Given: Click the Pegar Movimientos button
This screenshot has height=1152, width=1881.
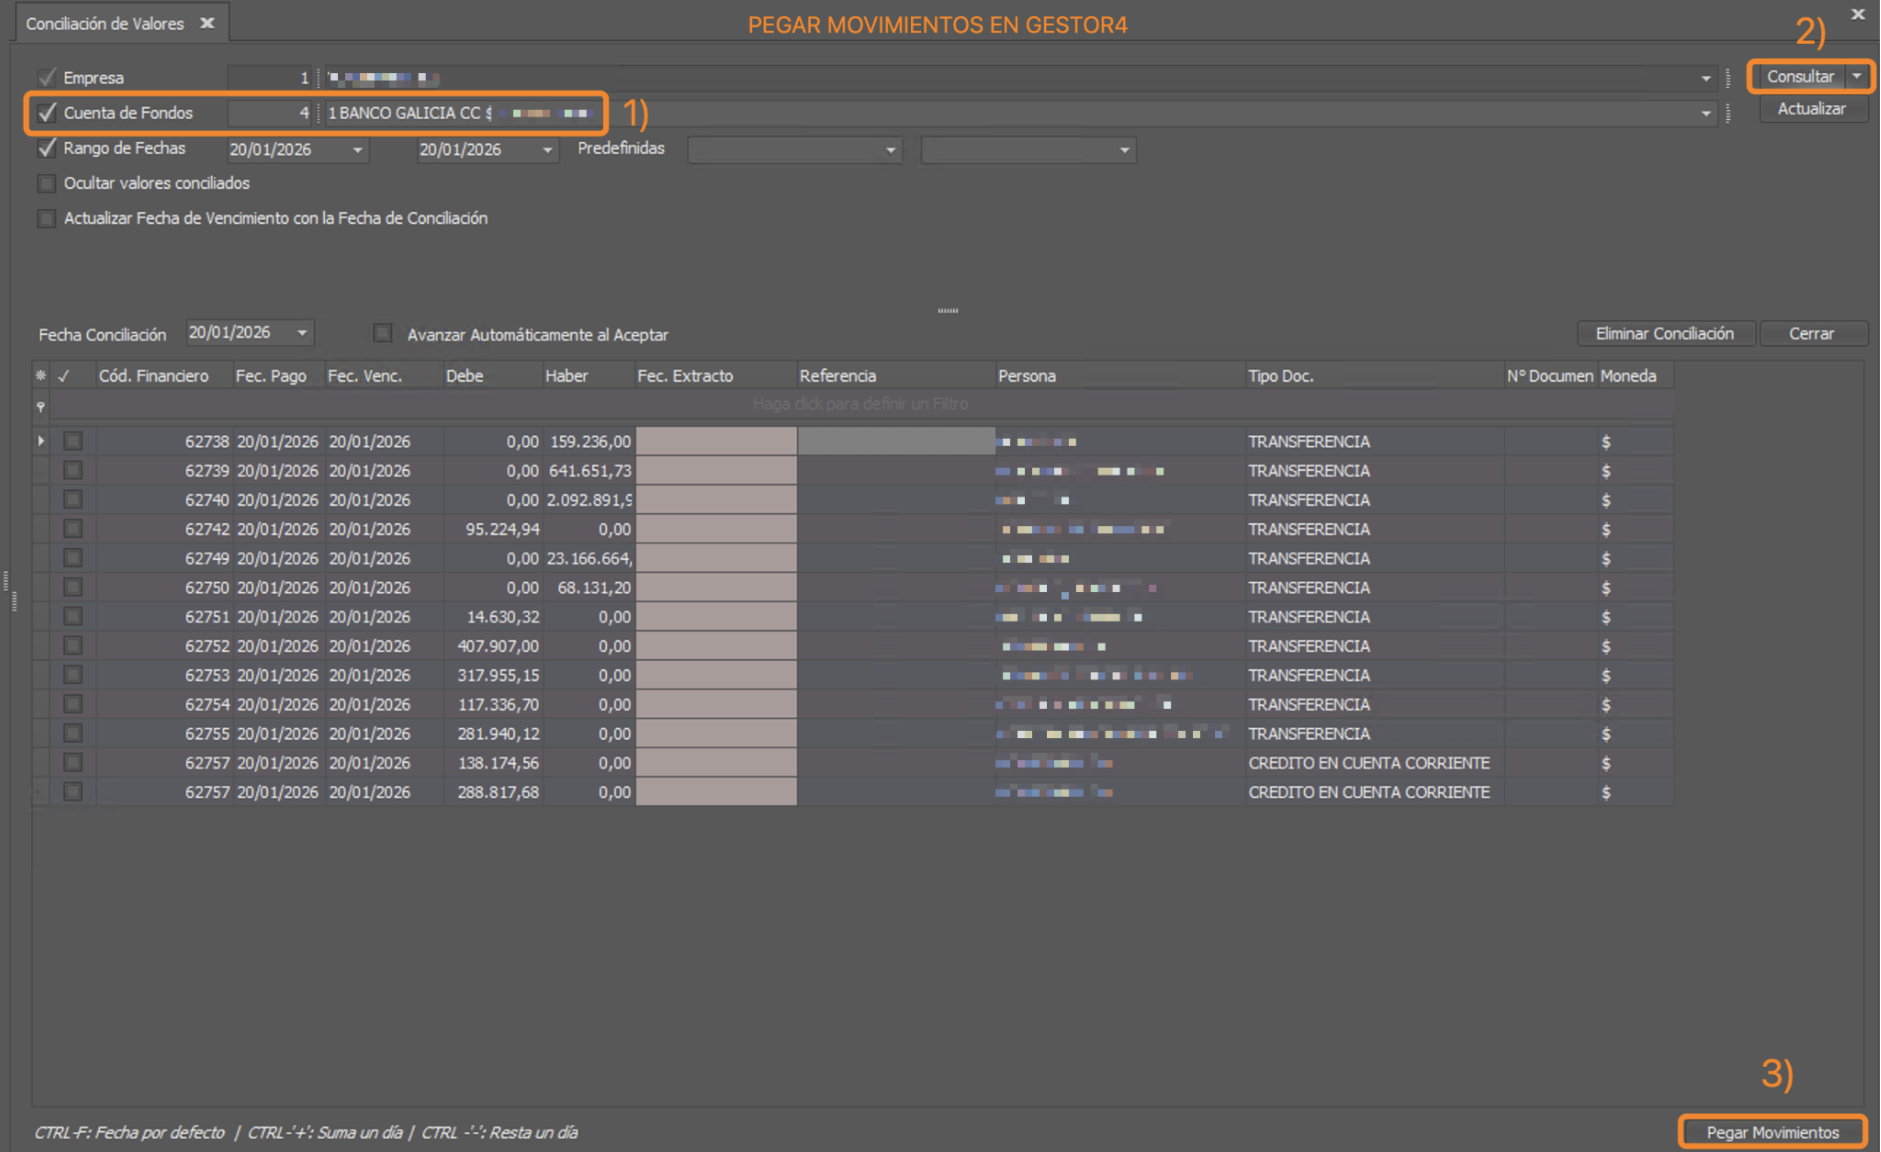Looking at the screenshot, I should [x=1772, y=1132].
